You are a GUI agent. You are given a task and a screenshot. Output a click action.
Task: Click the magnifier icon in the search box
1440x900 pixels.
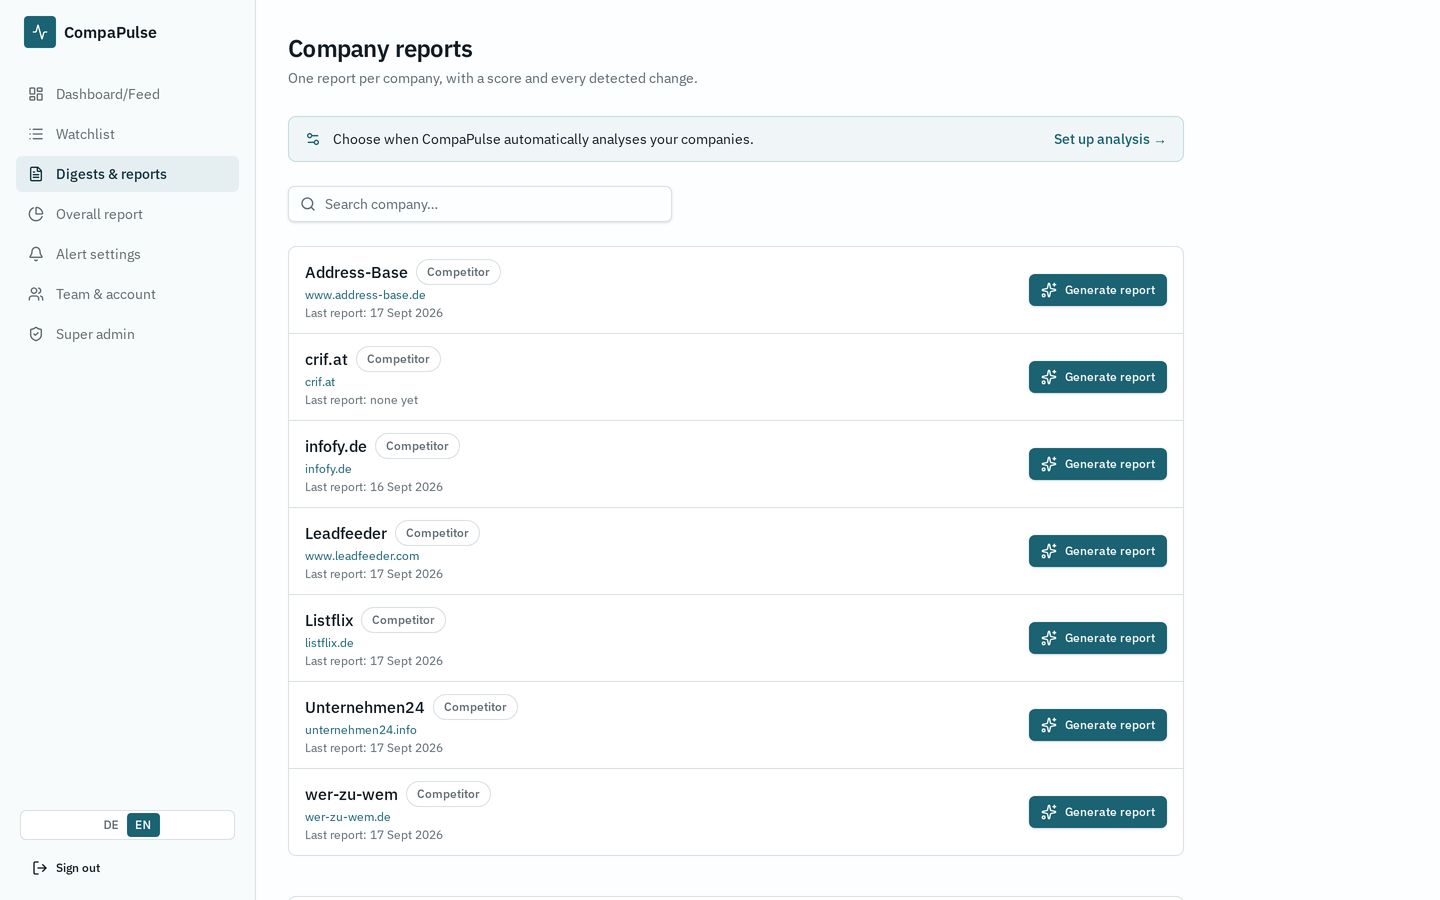[308, 204]
